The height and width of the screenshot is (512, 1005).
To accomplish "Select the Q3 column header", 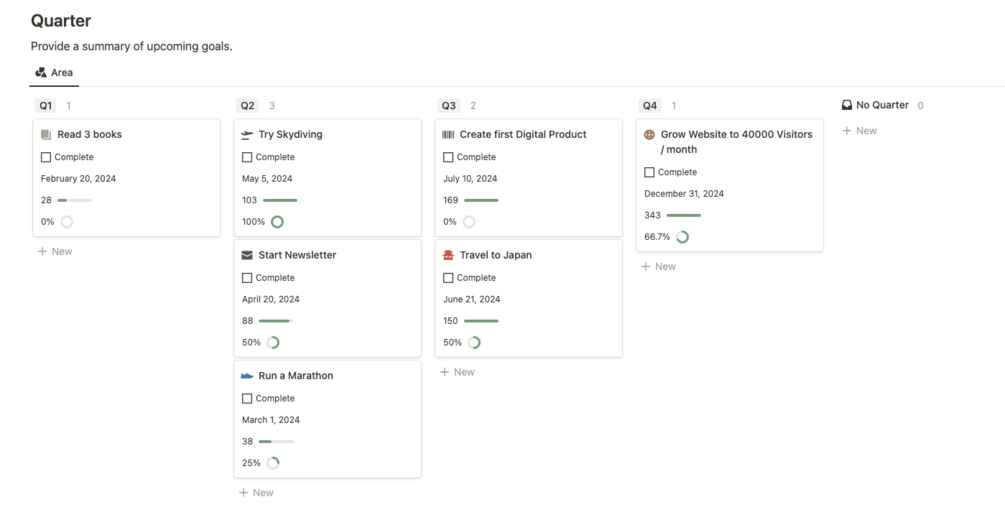I will pyautogui.click(x=448, y=106).
